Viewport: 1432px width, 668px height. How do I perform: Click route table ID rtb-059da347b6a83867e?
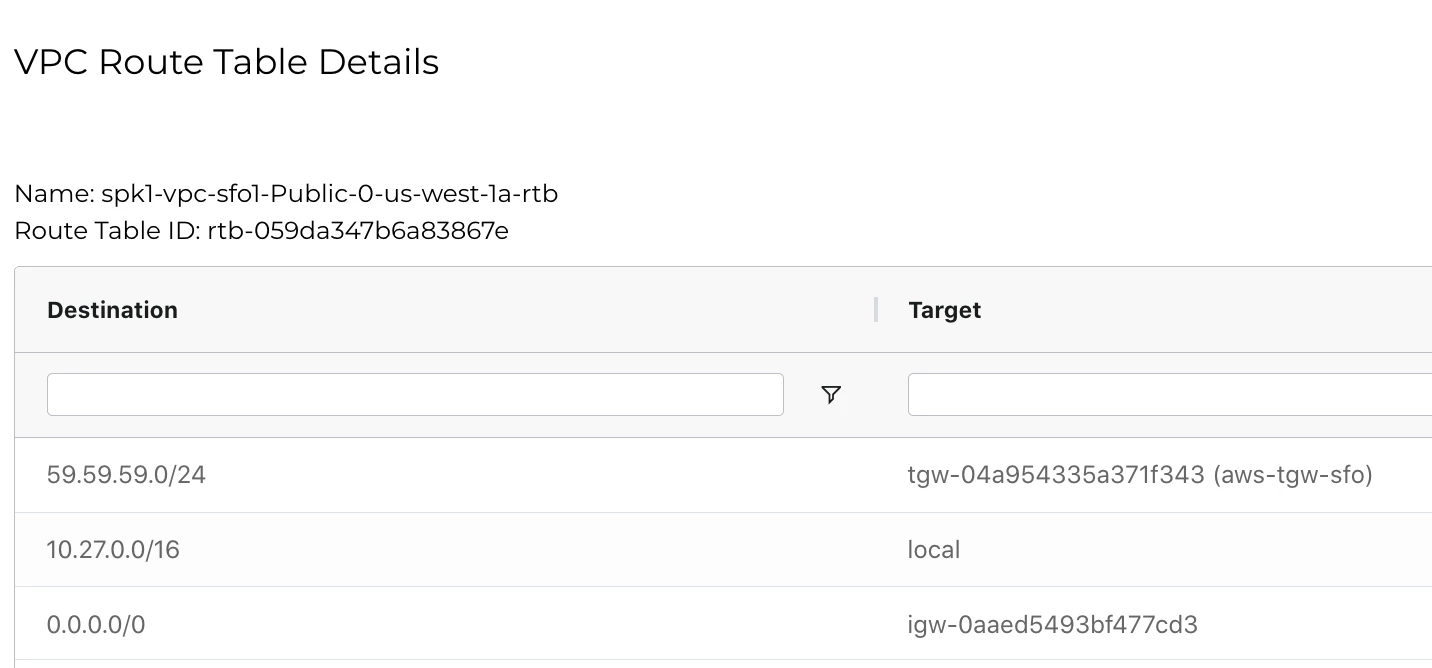click(x=358, y=230)
